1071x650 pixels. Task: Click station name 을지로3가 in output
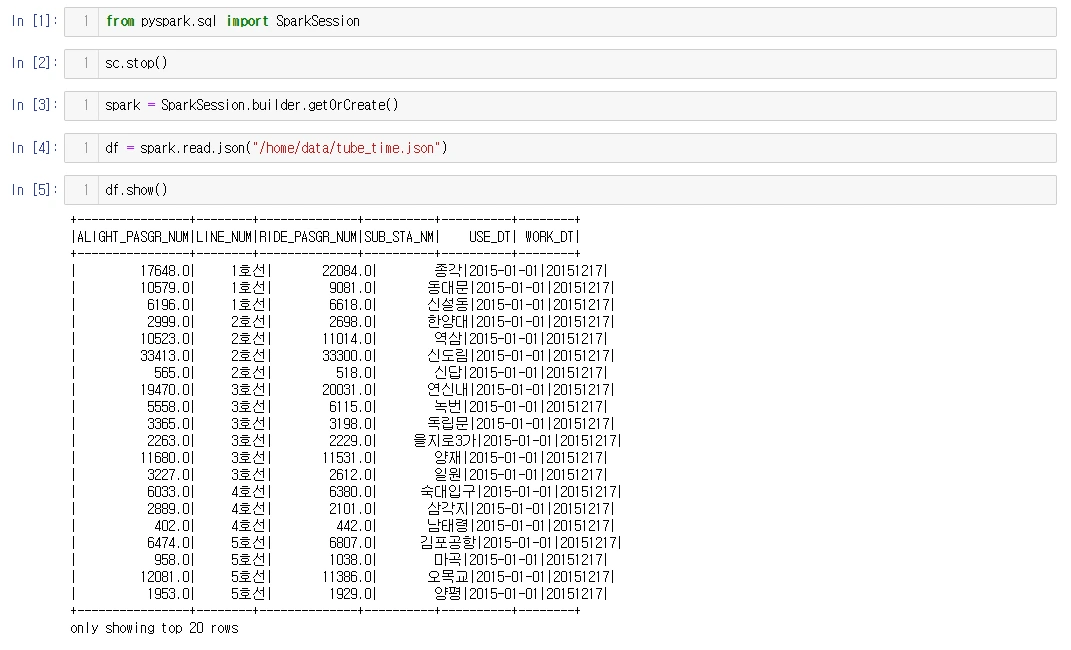pyautogui.click(x=445, y=441)
